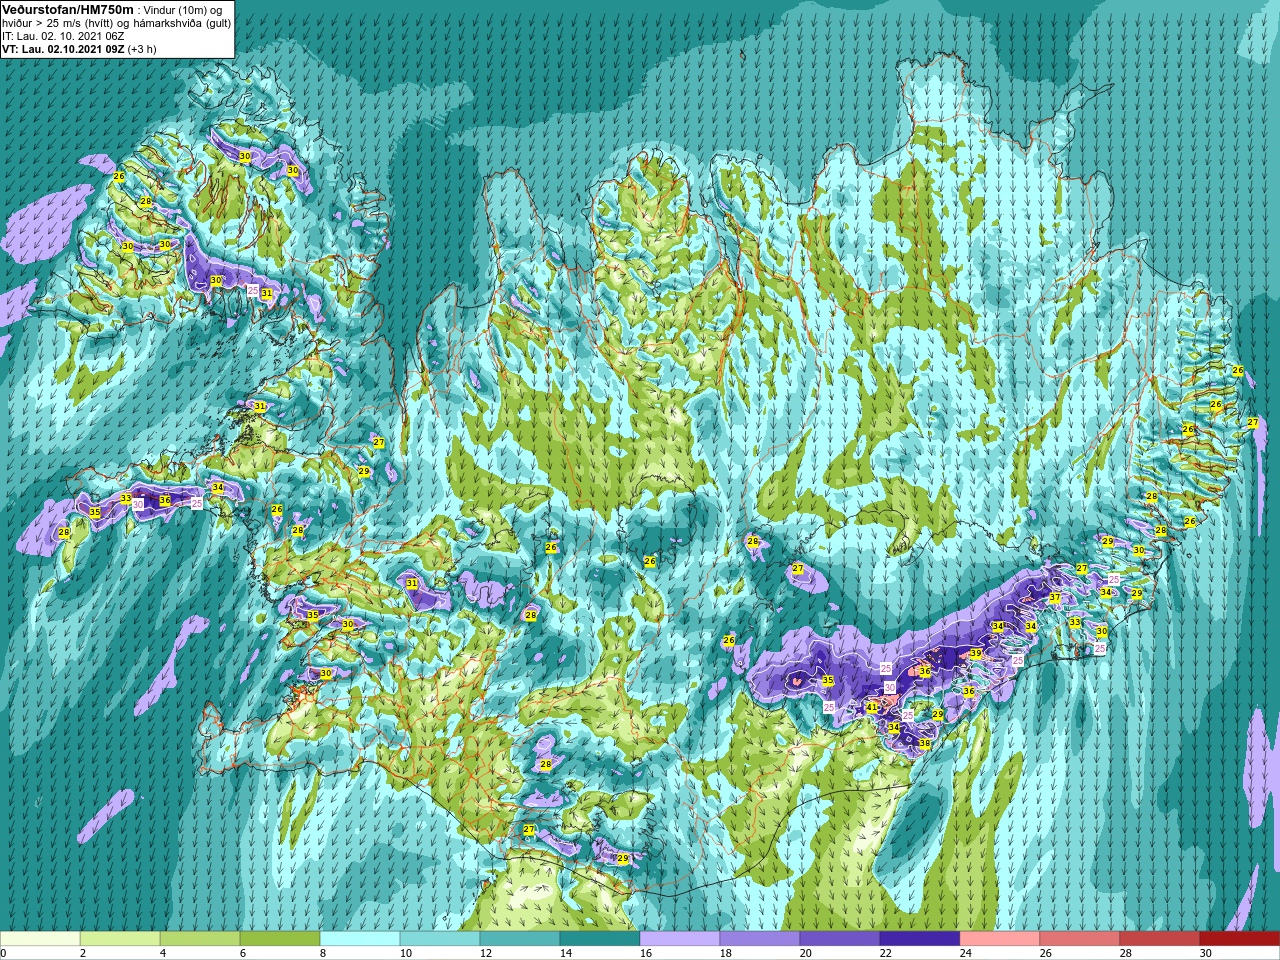Viewport: 1280px width, 960px height.
Task: Select the 'IT: Lau. 02. 10. 2021 06Z' line
Action: pyautogui.click(x=64, y=35)
